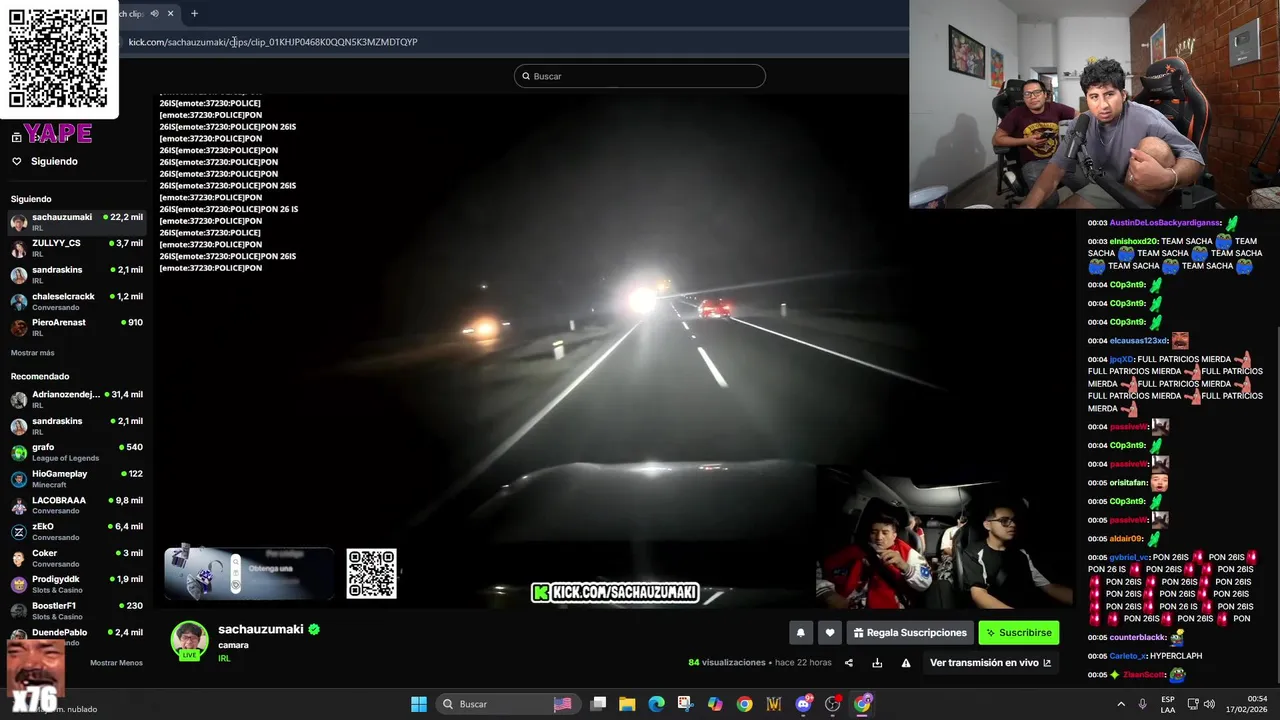
Task: Close the current browser tab
Action: 171,13
